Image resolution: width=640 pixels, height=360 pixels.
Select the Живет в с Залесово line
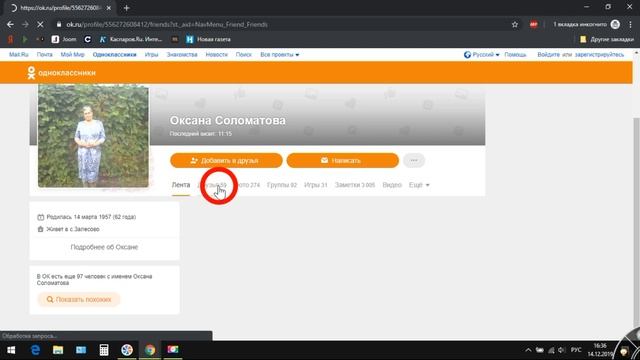[73, 229]
